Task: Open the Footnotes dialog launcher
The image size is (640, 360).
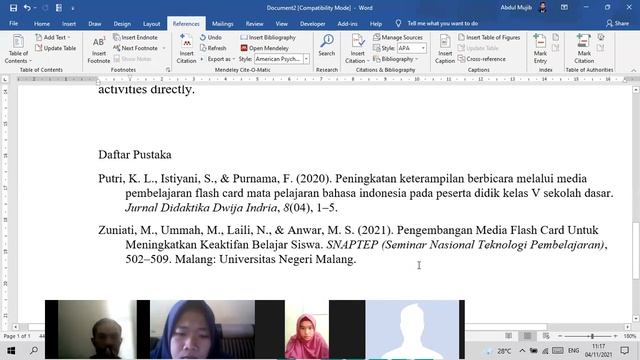Action: [x=168, y=70]
